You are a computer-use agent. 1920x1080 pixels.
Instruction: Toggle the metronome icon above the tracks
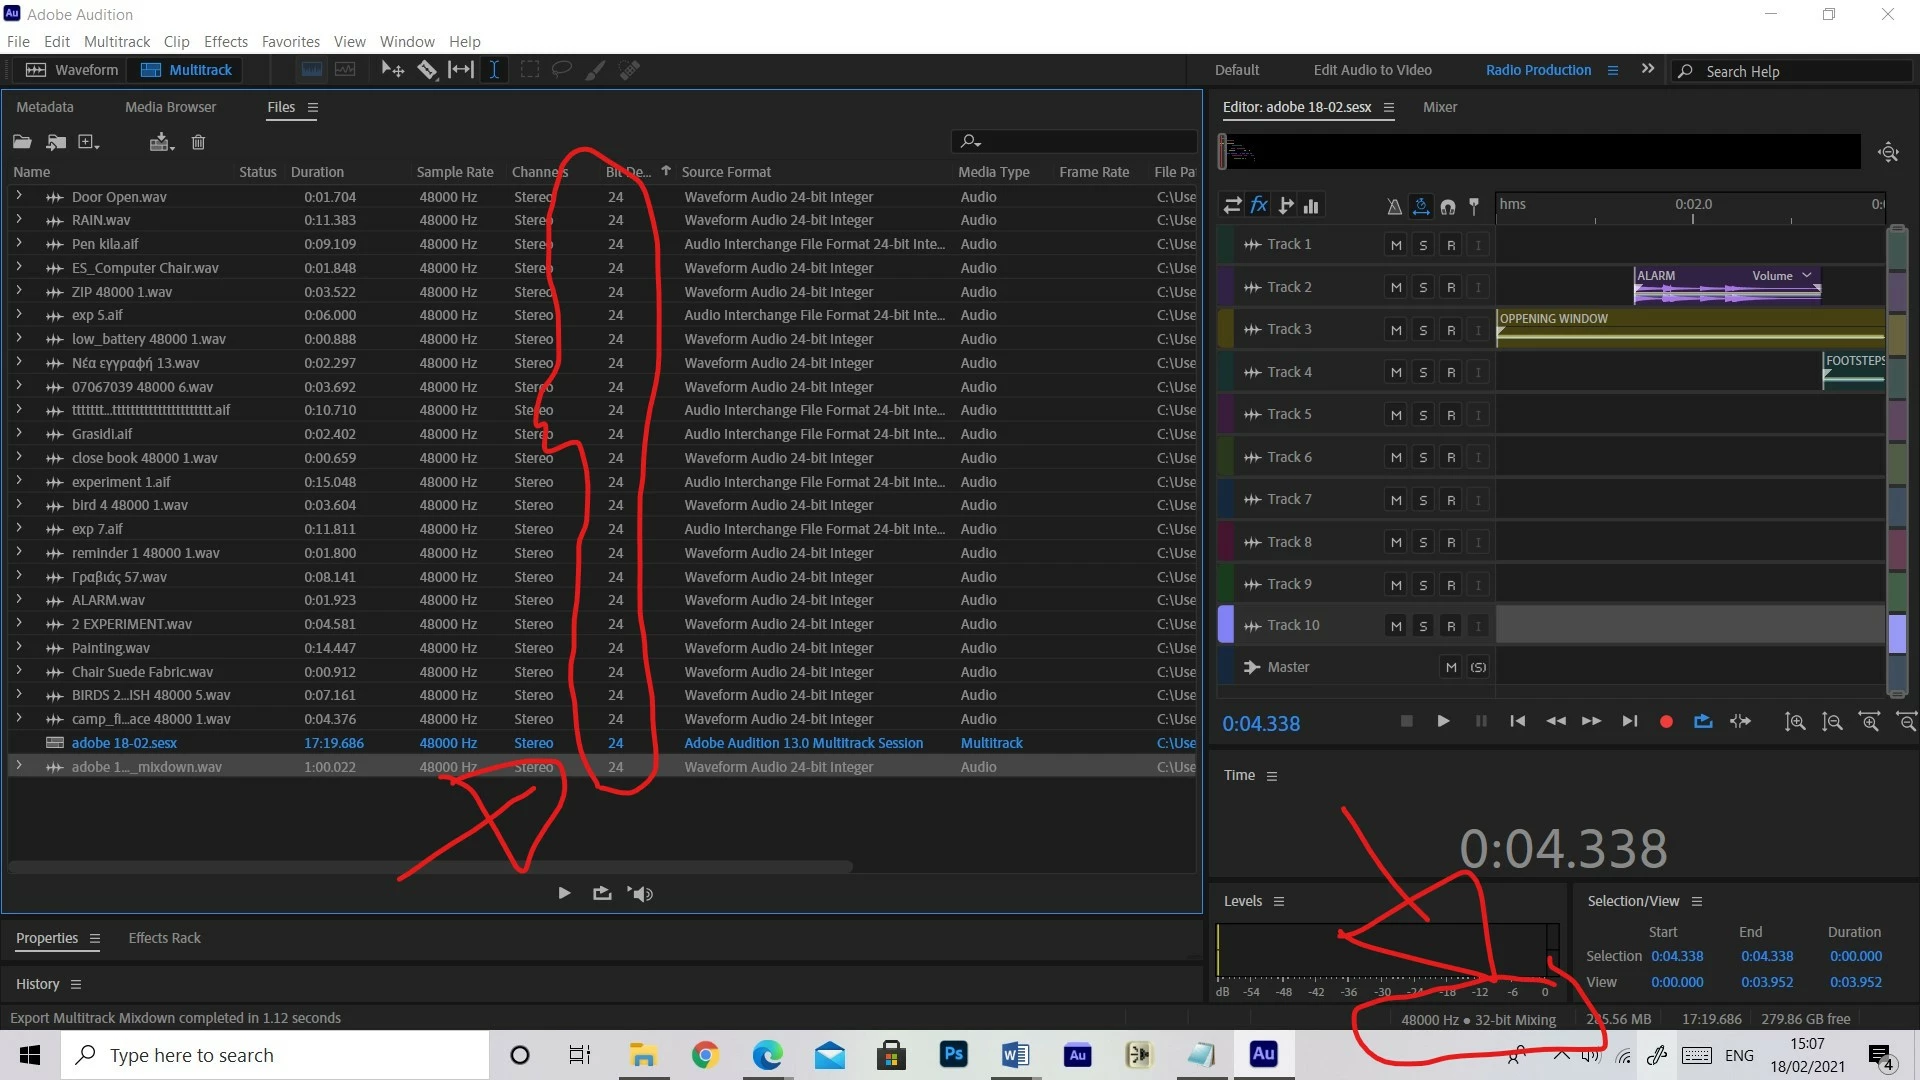[x=1394, y=206]
